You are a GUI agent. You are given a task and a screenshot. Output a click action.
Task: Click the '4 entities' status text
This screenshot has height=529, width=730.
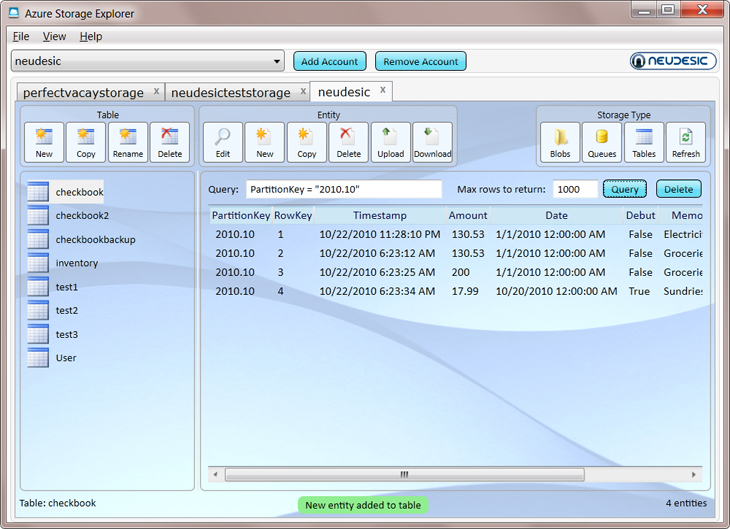686,503
